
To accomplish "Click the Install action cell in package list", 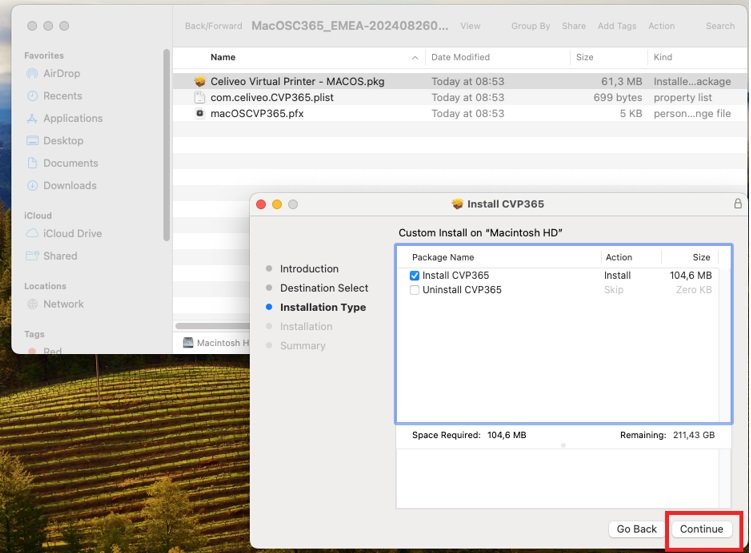I will pyautogui.click(x=617, y=275).
